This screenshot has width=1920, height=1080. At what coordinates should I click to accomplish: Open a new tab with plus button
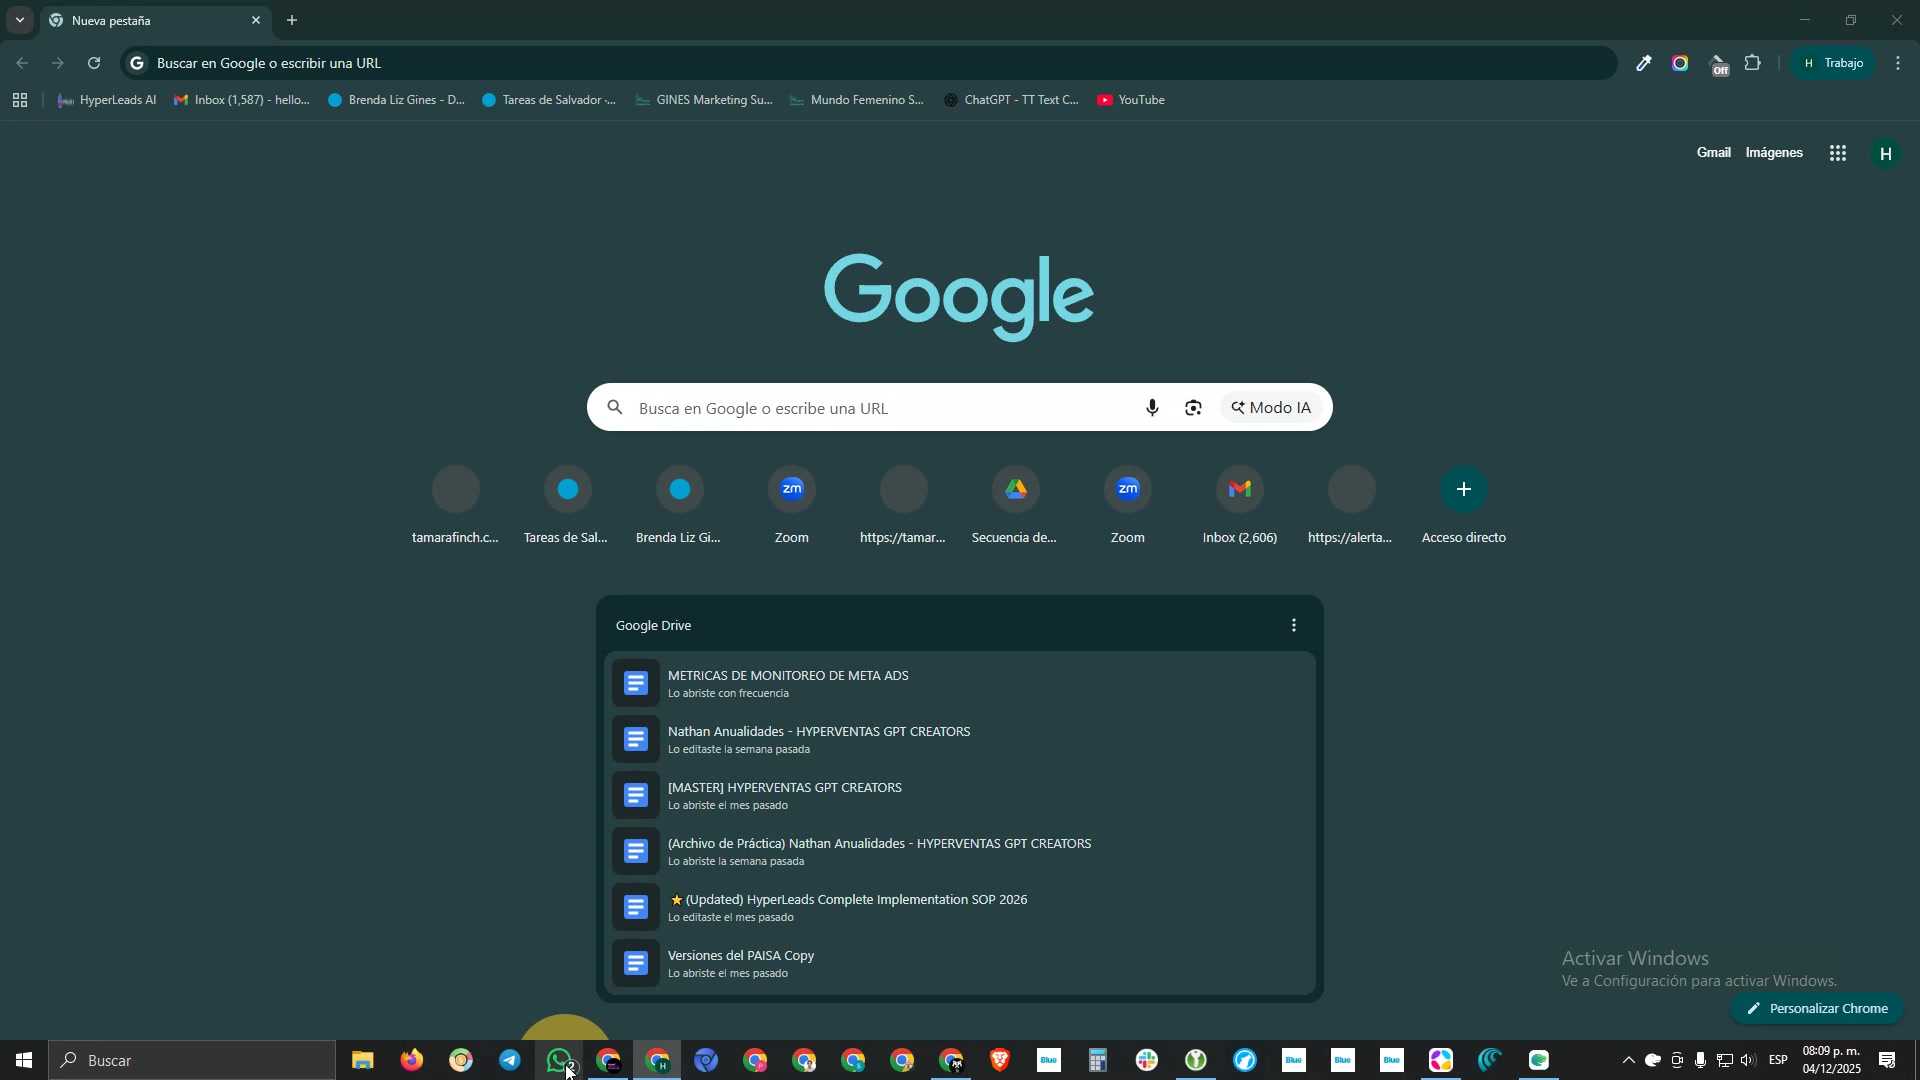pyautogui.click(x=292, y=20)
